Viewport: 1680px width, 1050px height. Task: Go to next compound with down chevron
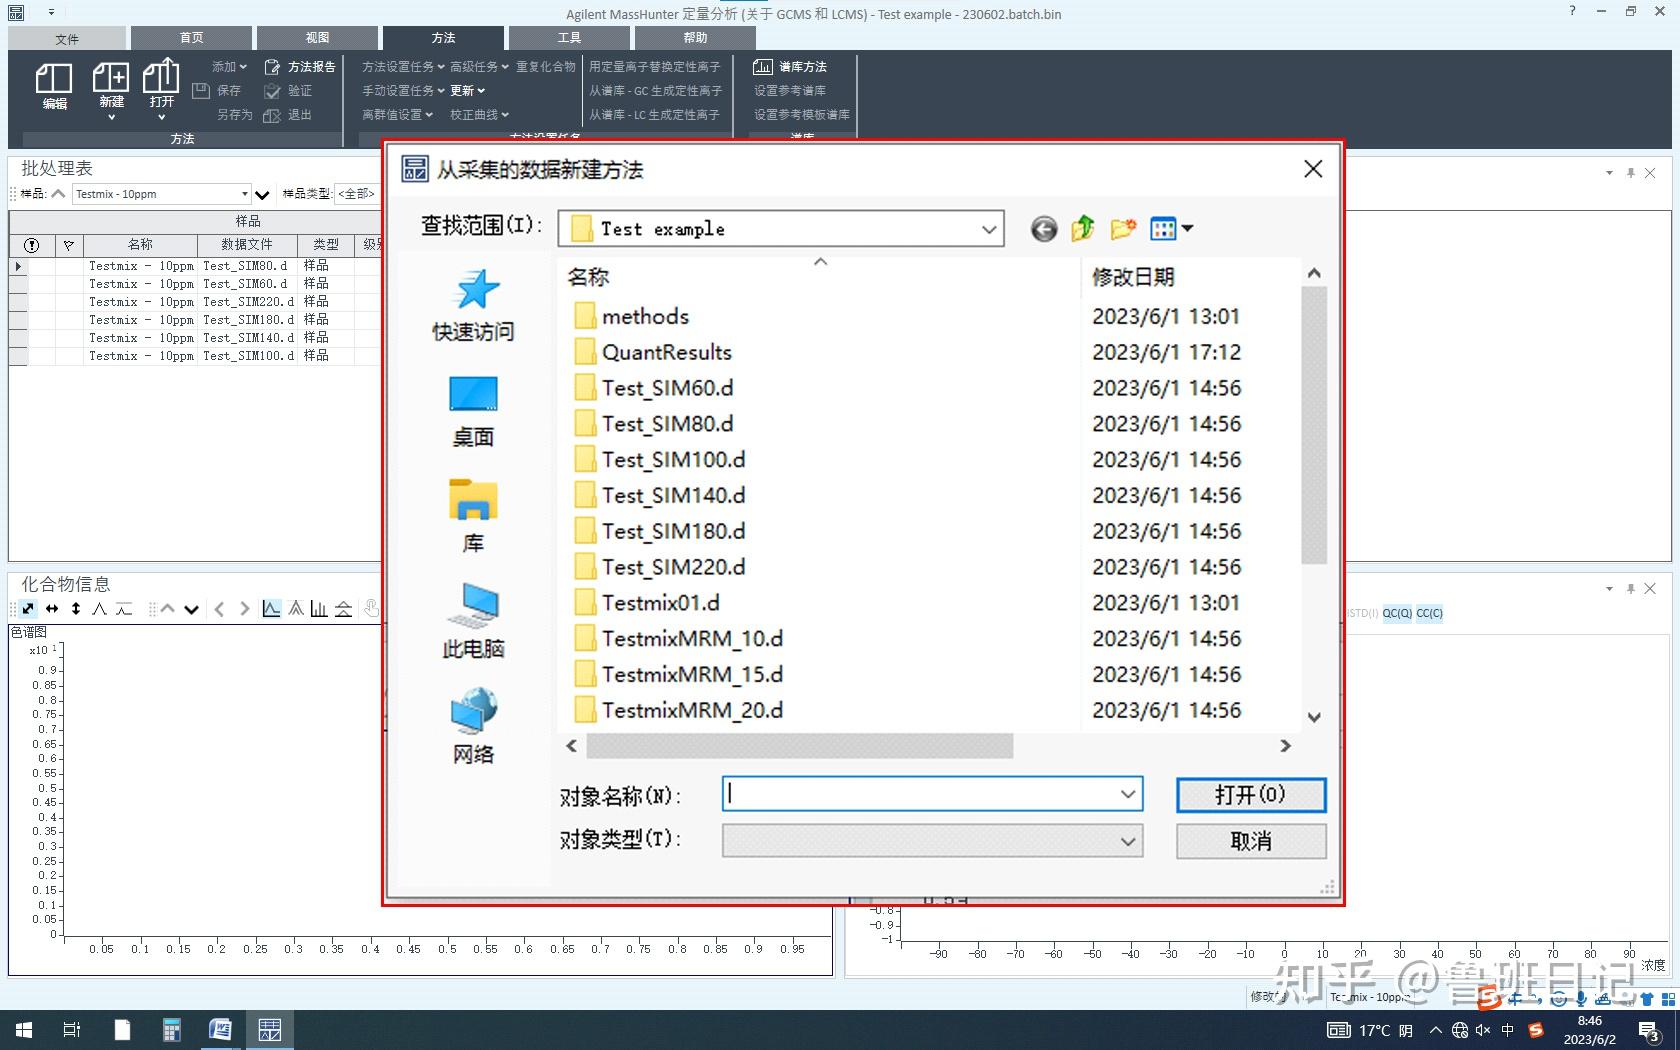tap(192, 609)
